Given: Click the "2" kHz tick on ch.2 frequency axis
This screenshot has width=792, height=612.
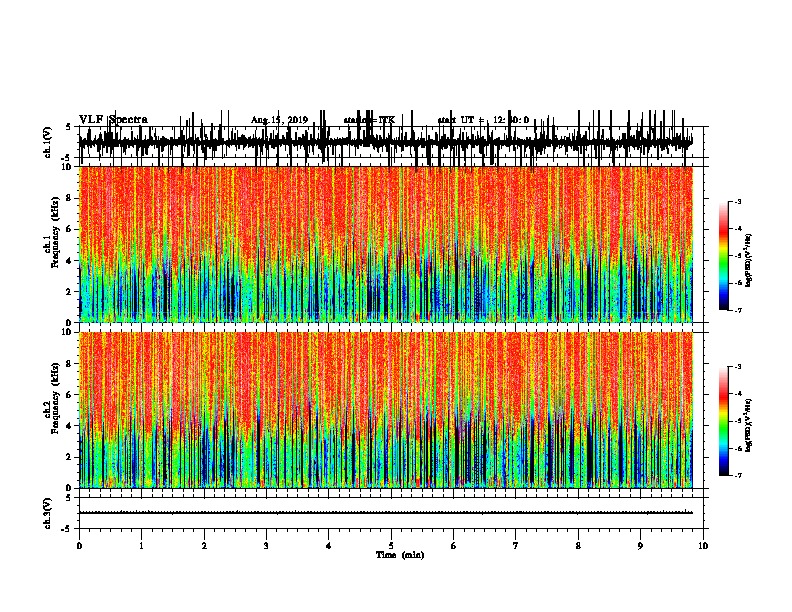Looking at the screenshot, I should pyautogui.click(x=69, y=457).
